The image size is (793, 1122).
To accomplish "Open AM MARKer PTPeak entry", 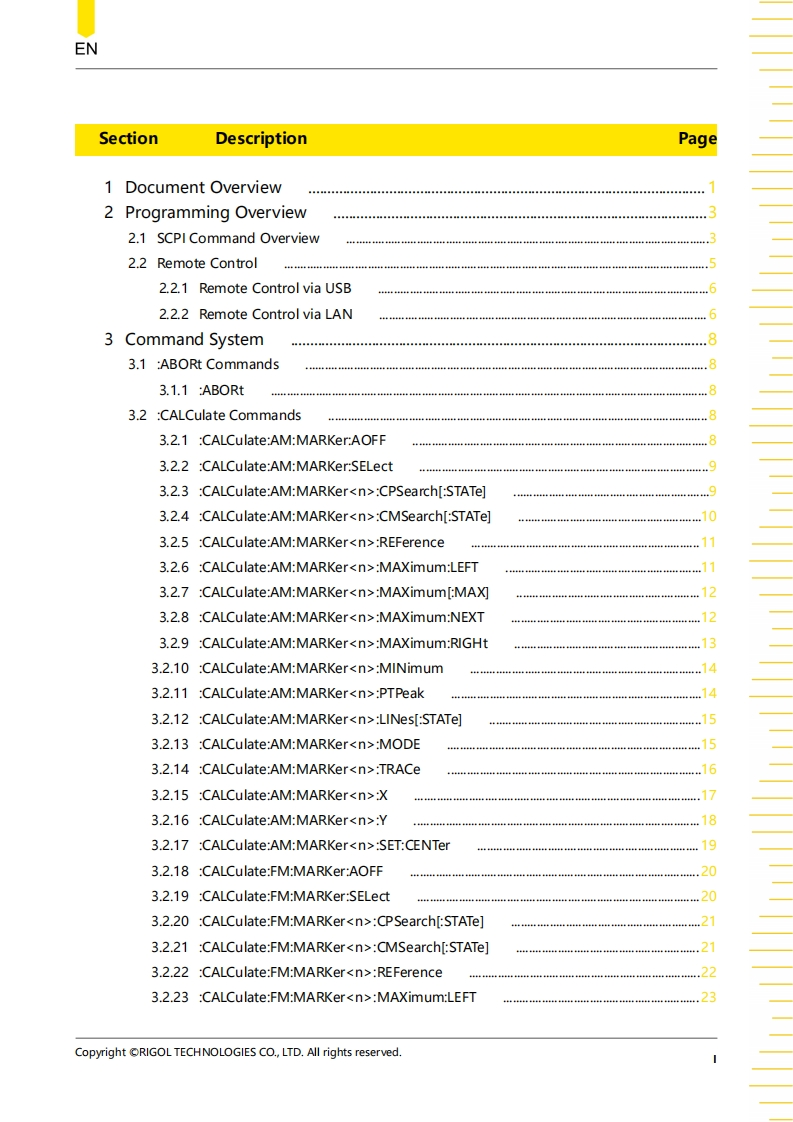I will [x=311, y=693].
